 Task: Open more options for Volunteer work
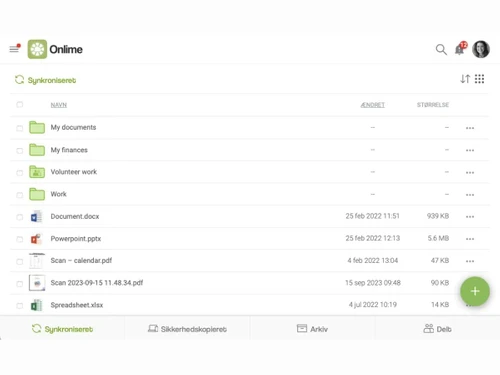(470, 173)
